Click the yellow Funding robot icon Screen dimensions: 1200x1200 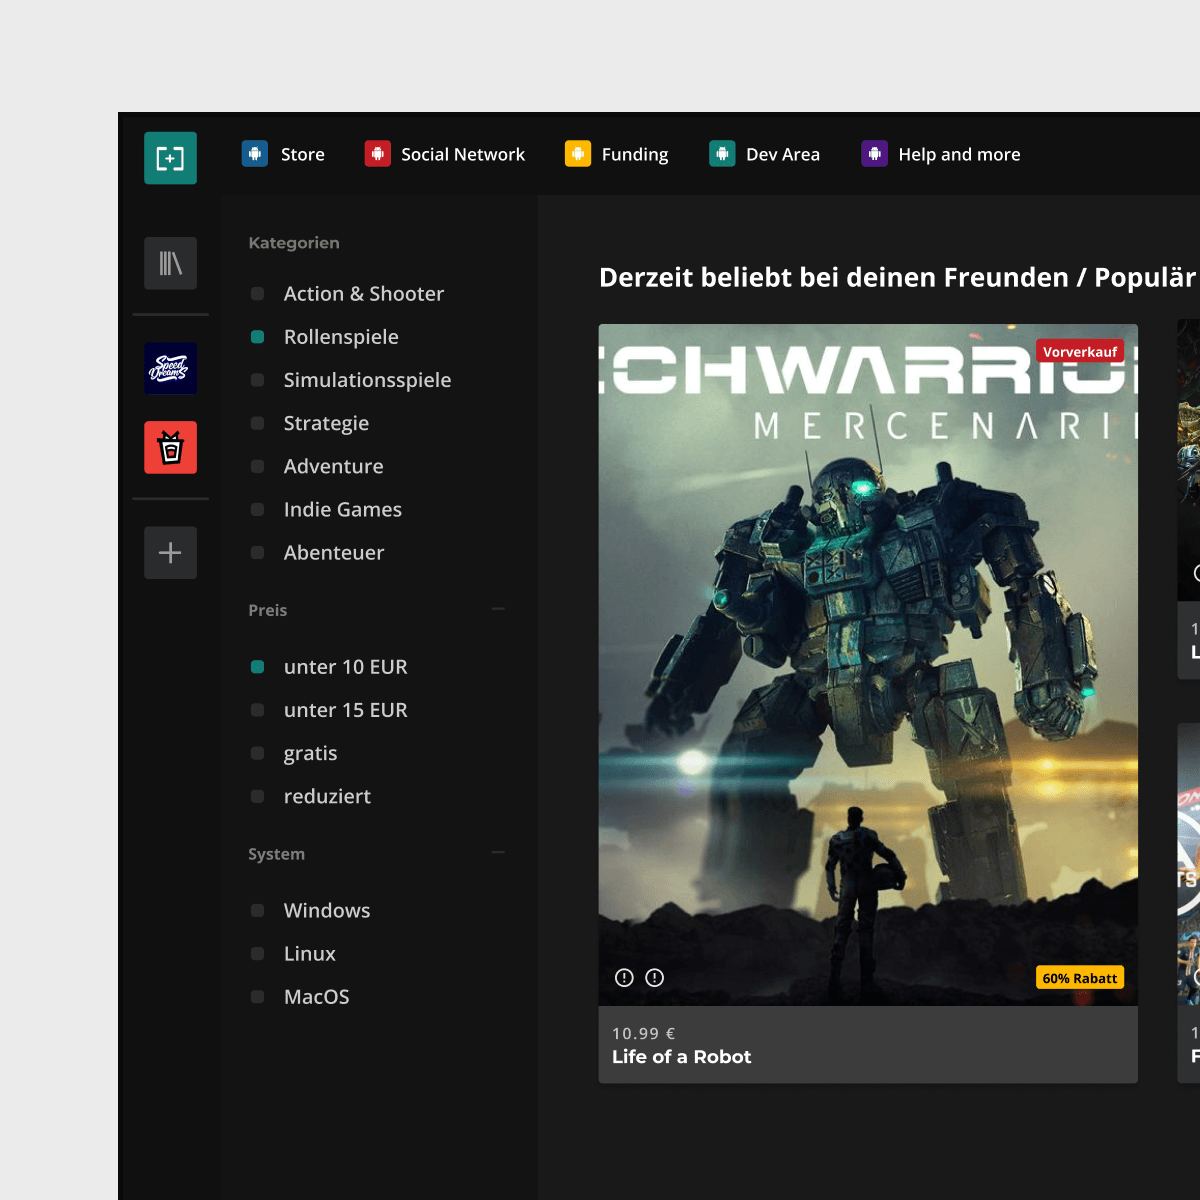tap(578, 154)
